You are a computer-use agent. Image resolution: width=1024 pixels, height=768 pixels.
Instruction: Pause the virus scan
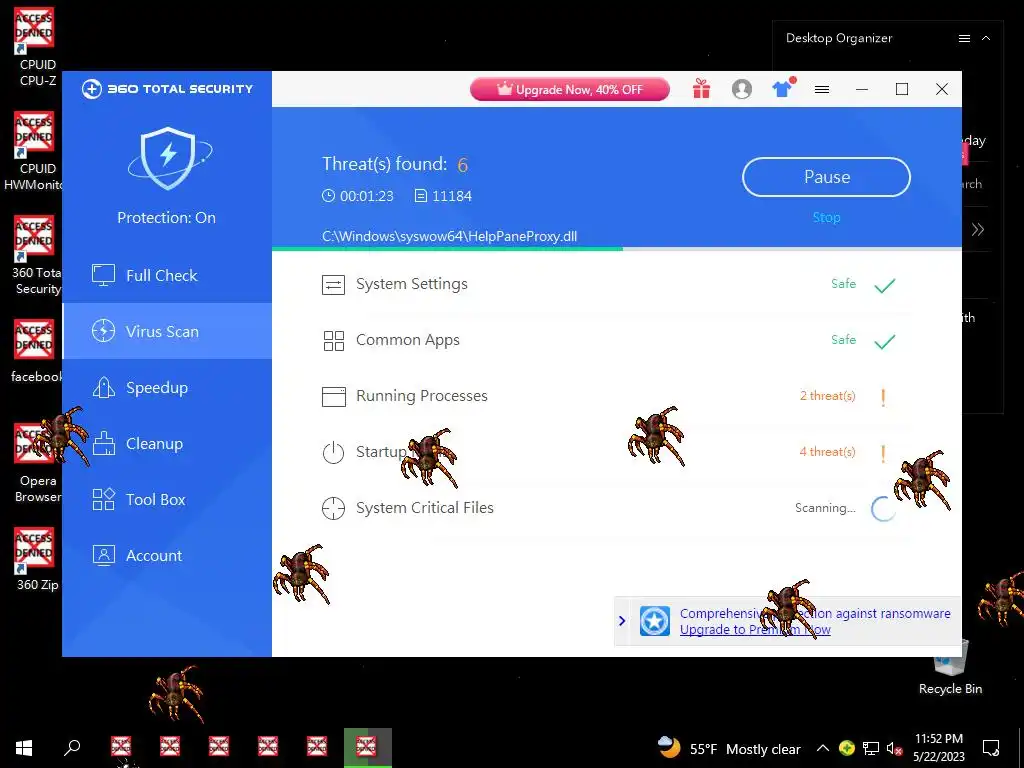826,177
